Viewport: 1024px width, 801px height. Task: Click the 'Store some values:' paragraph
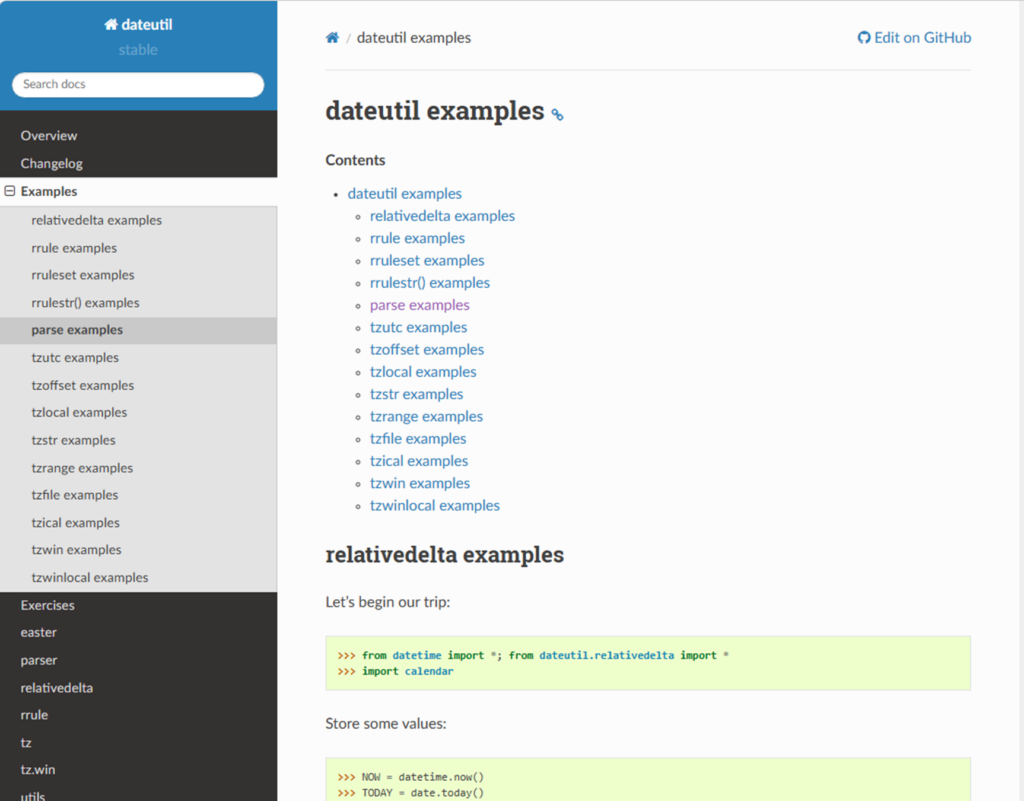386,723
